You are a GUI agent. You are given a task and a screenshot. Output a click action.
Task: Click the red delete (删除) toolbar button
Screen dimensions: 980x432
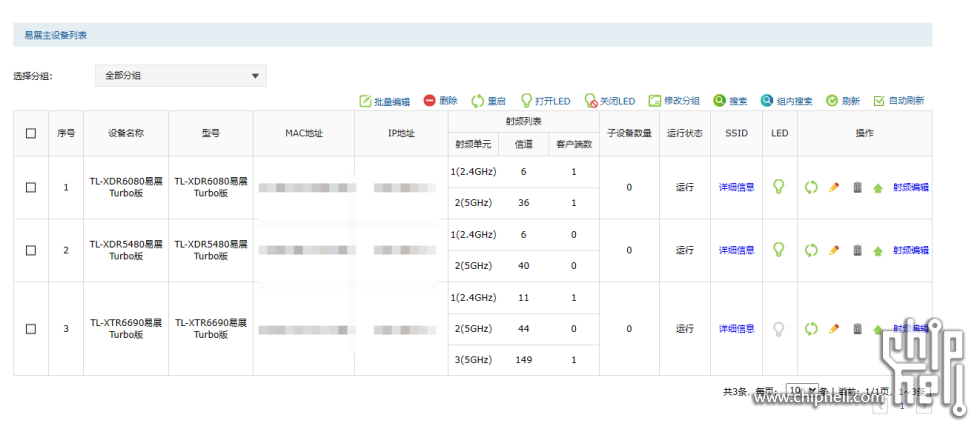pyautogui.click(x=441, y=101)
